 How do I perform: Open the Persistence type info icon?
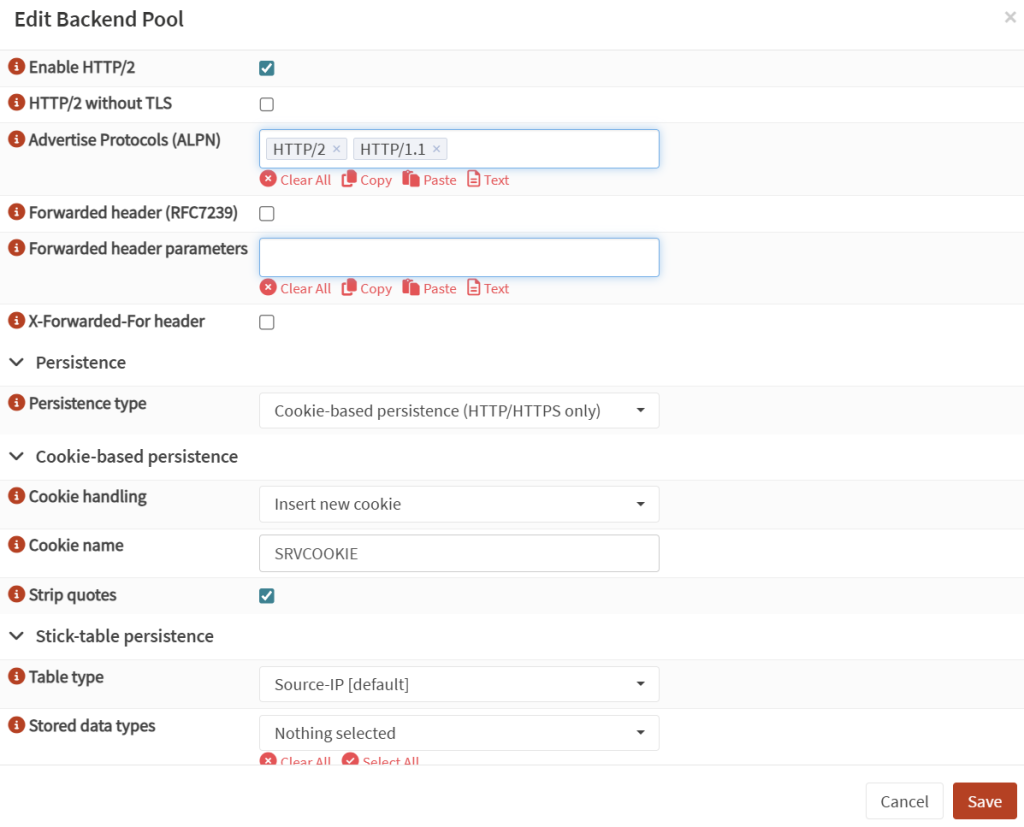pyautogui.click(x=14, y=403)
